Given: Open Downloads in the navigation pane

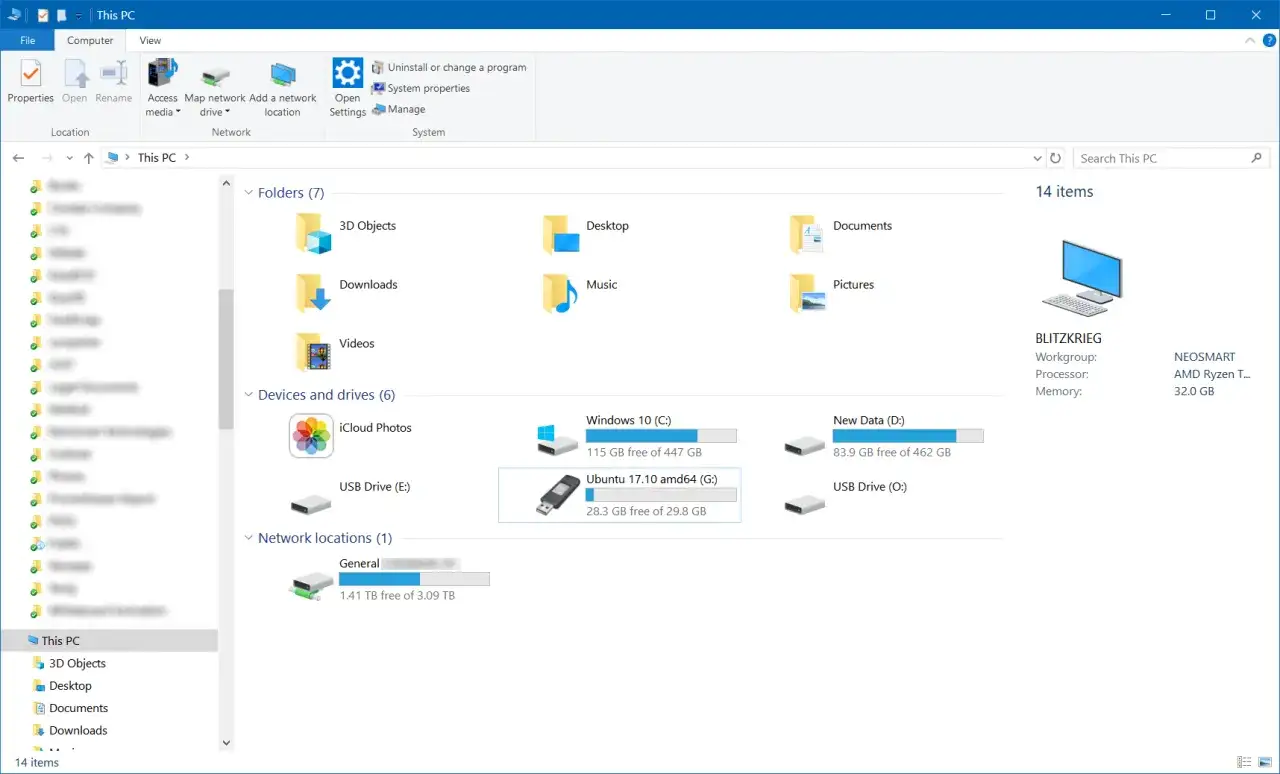Looking at the screenshot, I should point(78,730).
